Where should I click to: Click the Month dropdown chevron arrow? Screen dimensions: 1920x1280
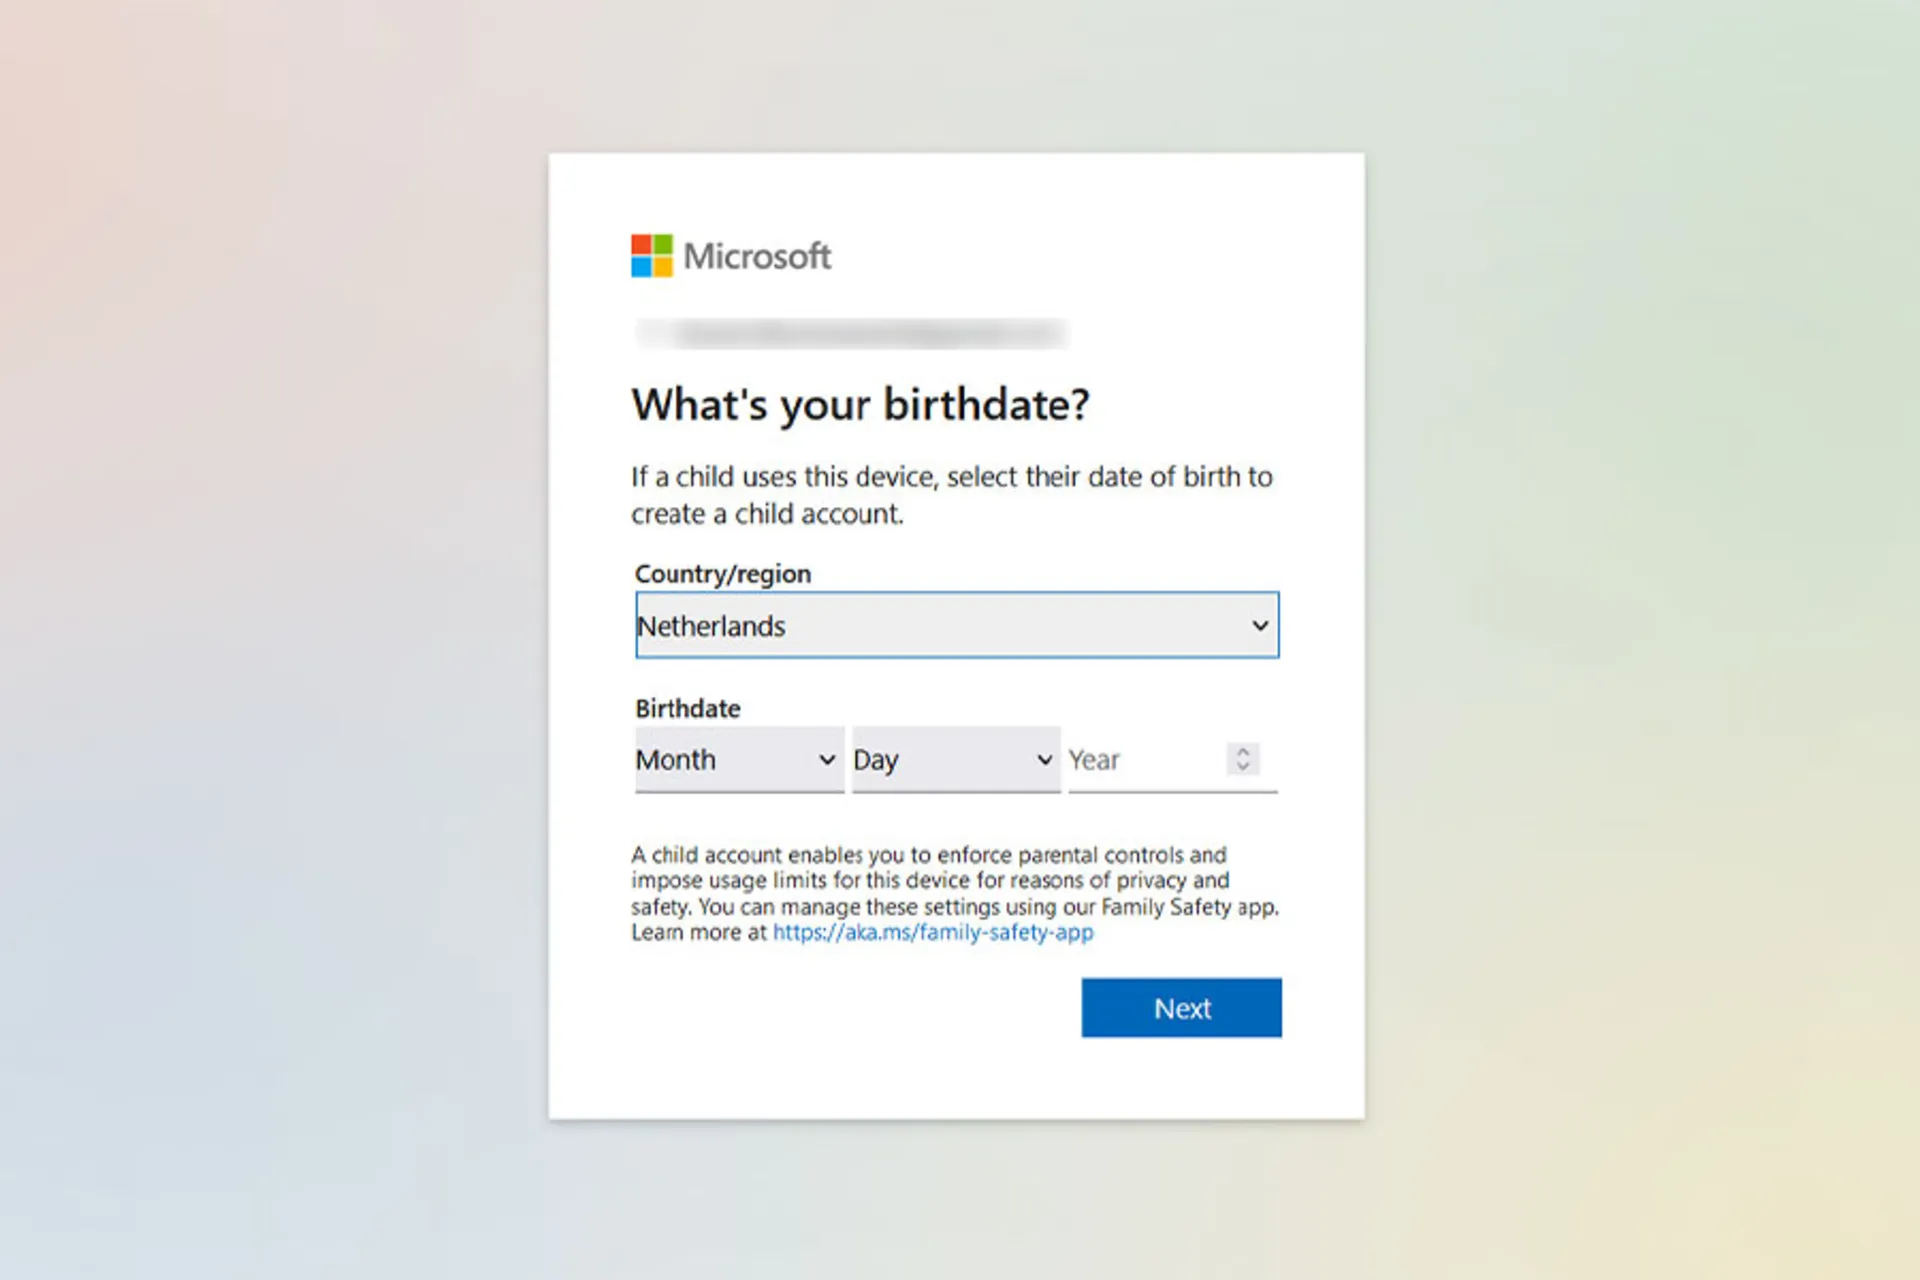pyautogui.click(x=827, y=760)
